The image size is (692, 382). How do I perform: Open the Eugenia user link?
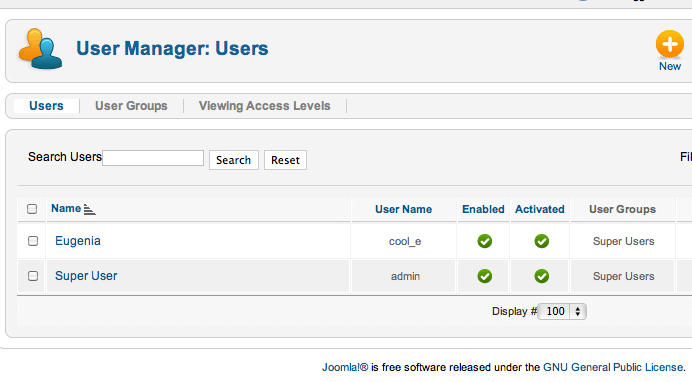78,241
